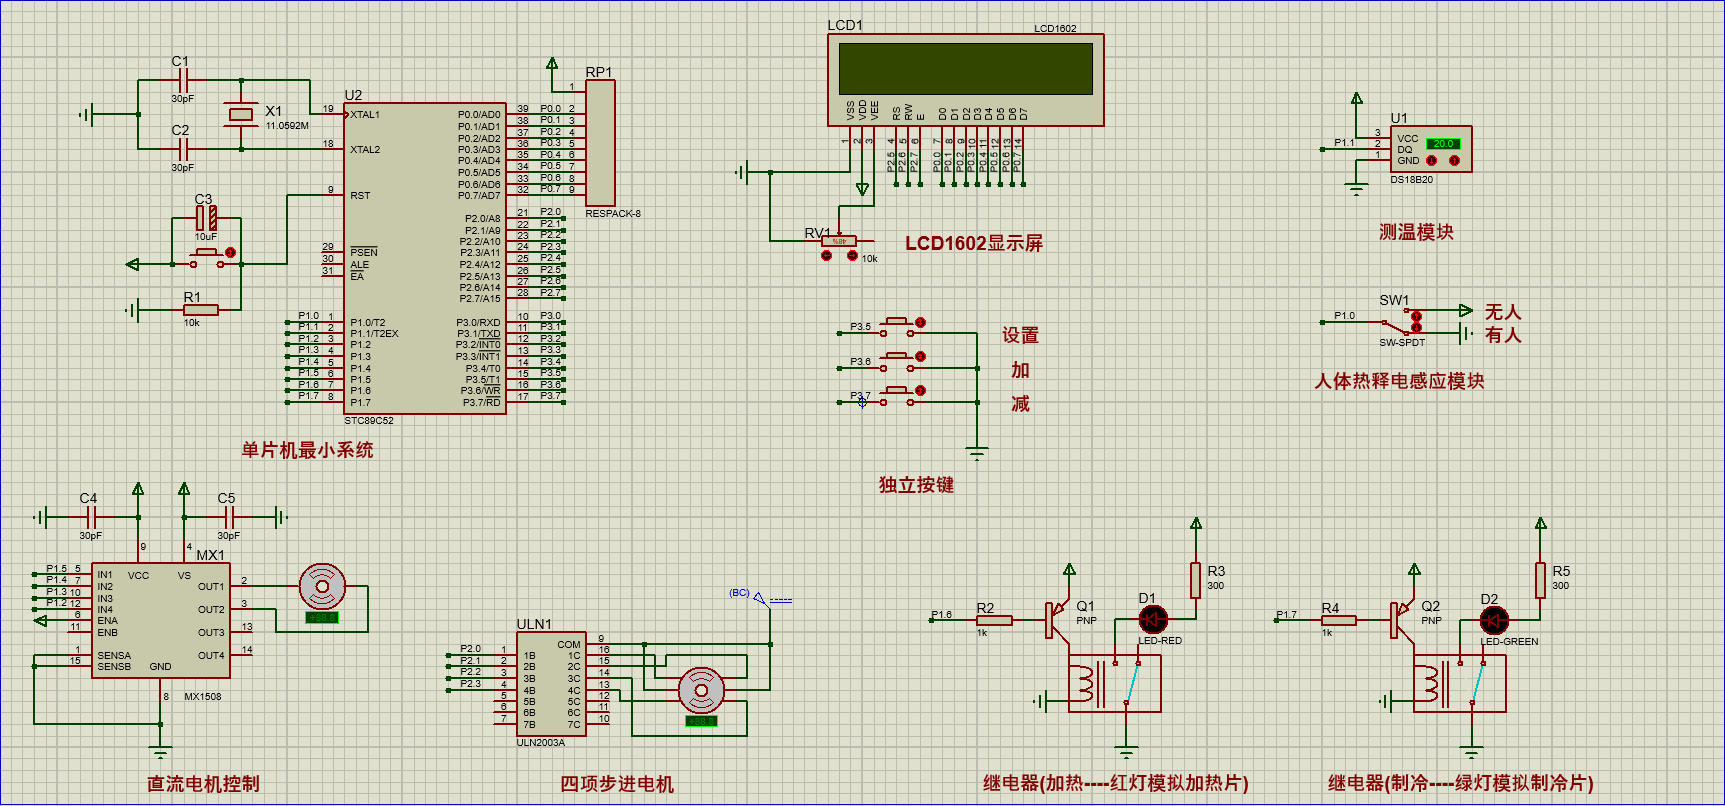Viewport: 1725px width, 806px height.
Task: Select resistor R3 300
Action: (1195, 580)
